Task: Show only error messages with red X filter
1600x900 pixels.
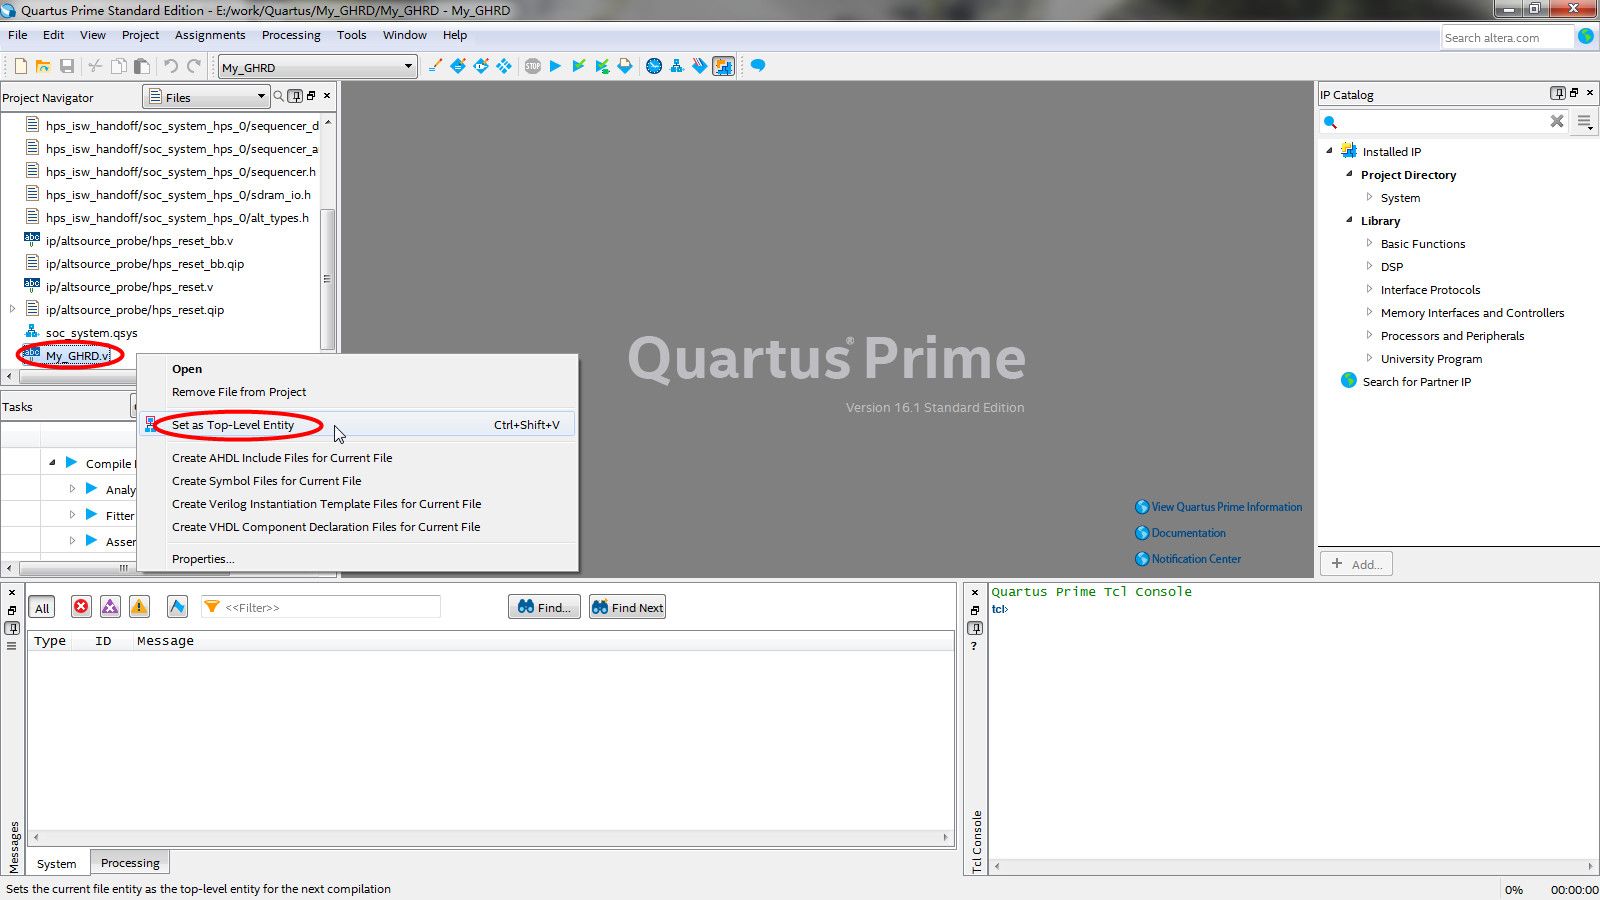Action: [x=81, y=607]
